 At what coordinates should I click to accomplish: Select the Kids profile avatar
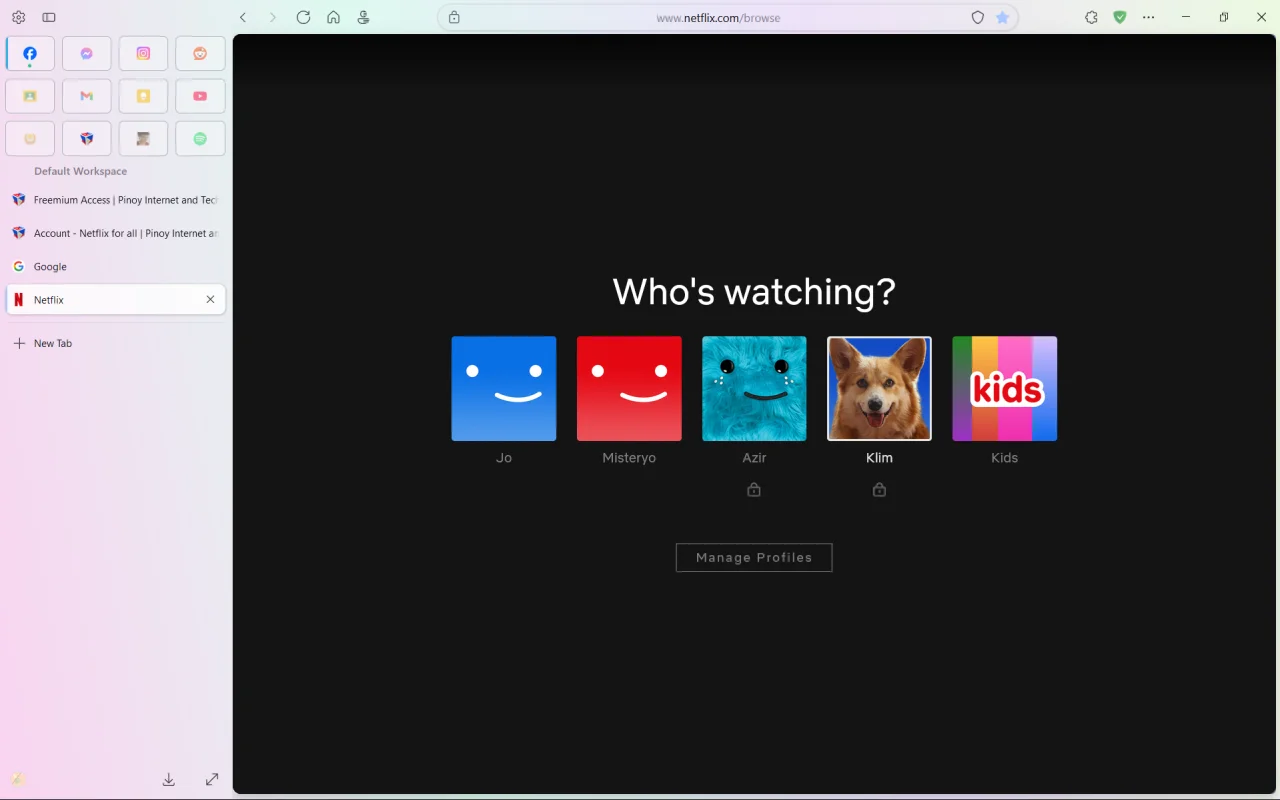click(x=1004, y=388)
